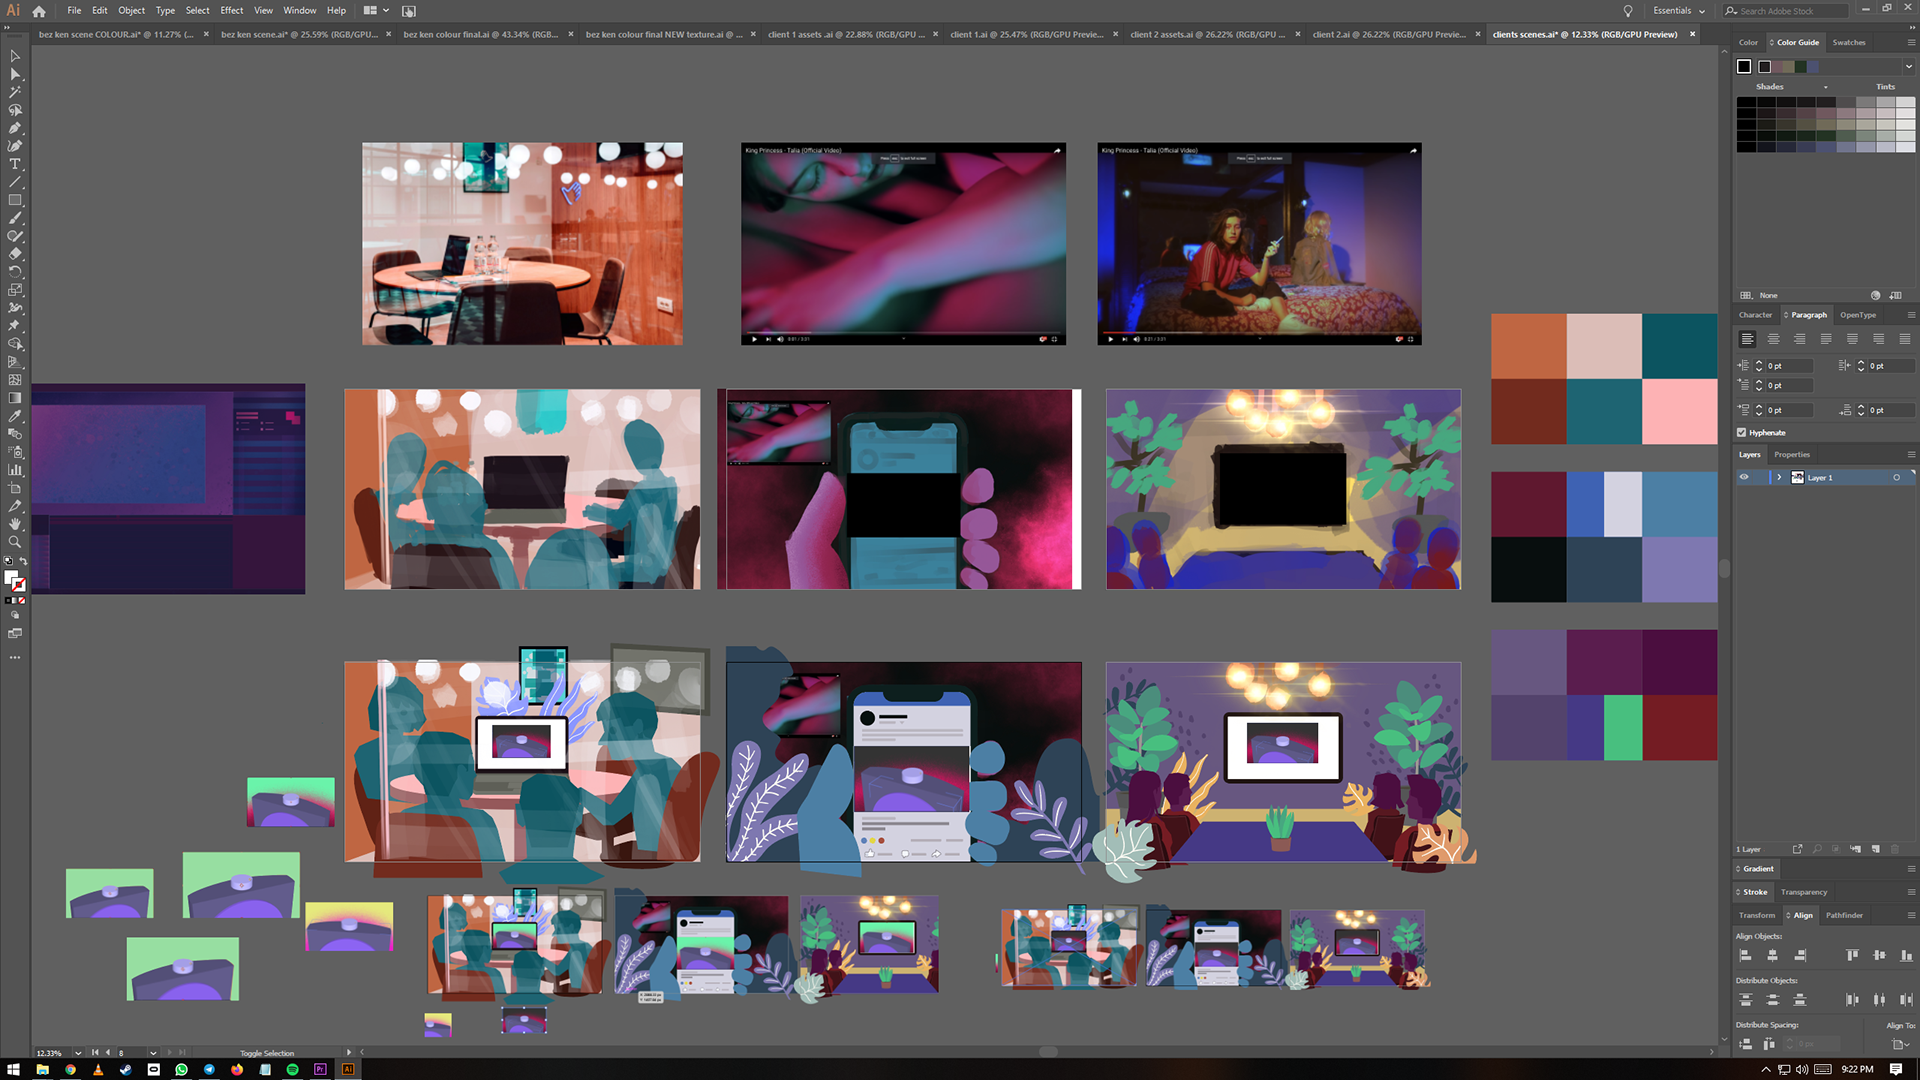Open artboard navigation dropdown
This screenshot has height=1080, width=1920.
pyautogui.click(x=153, y=1052)
